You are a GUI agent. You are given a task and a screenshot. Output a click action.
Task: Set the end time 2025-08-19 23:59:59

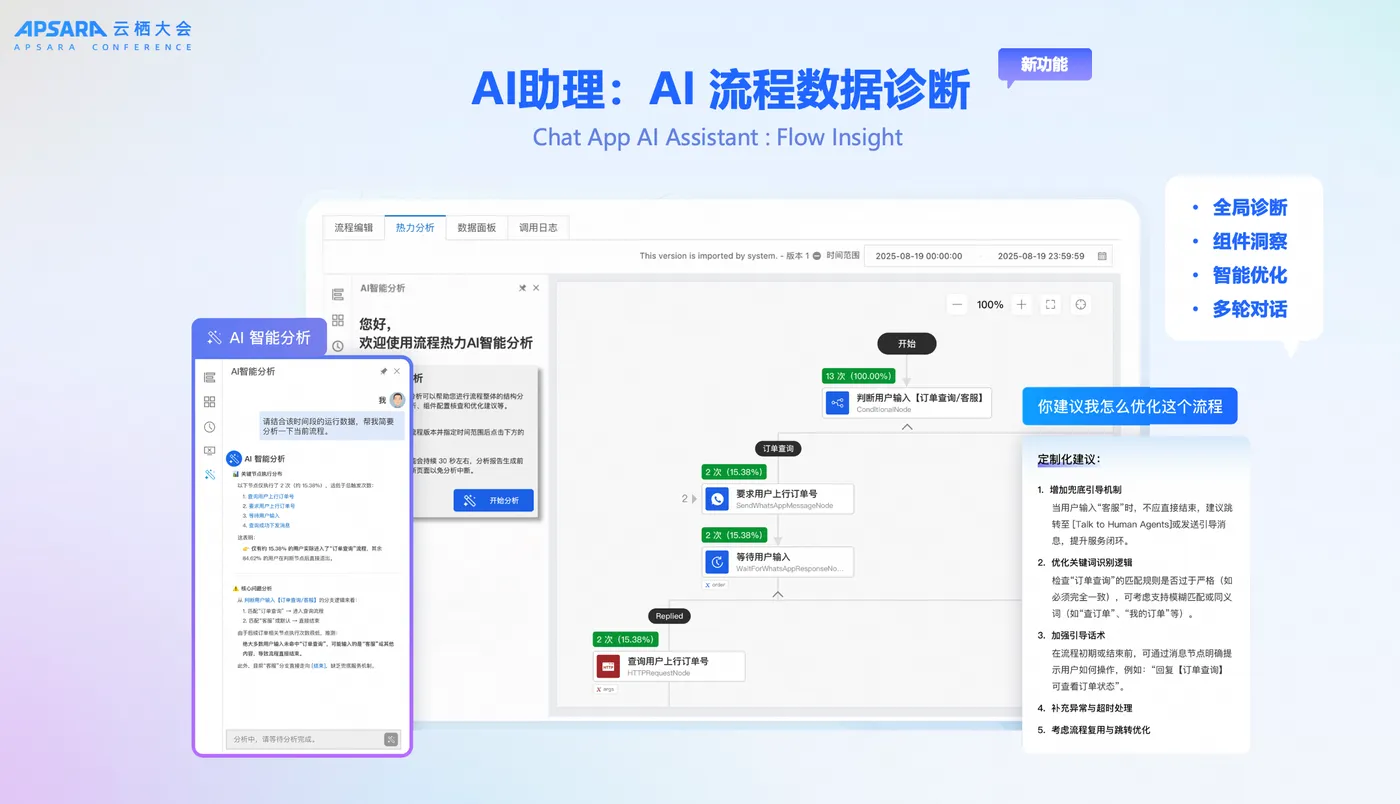1041,256
